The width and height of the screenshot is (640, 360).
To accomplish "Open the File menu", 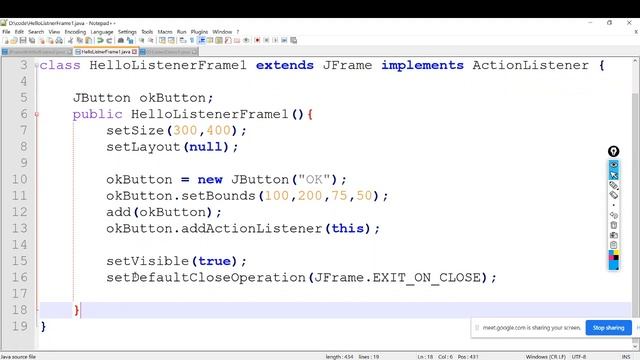I will tap(6, 32).
